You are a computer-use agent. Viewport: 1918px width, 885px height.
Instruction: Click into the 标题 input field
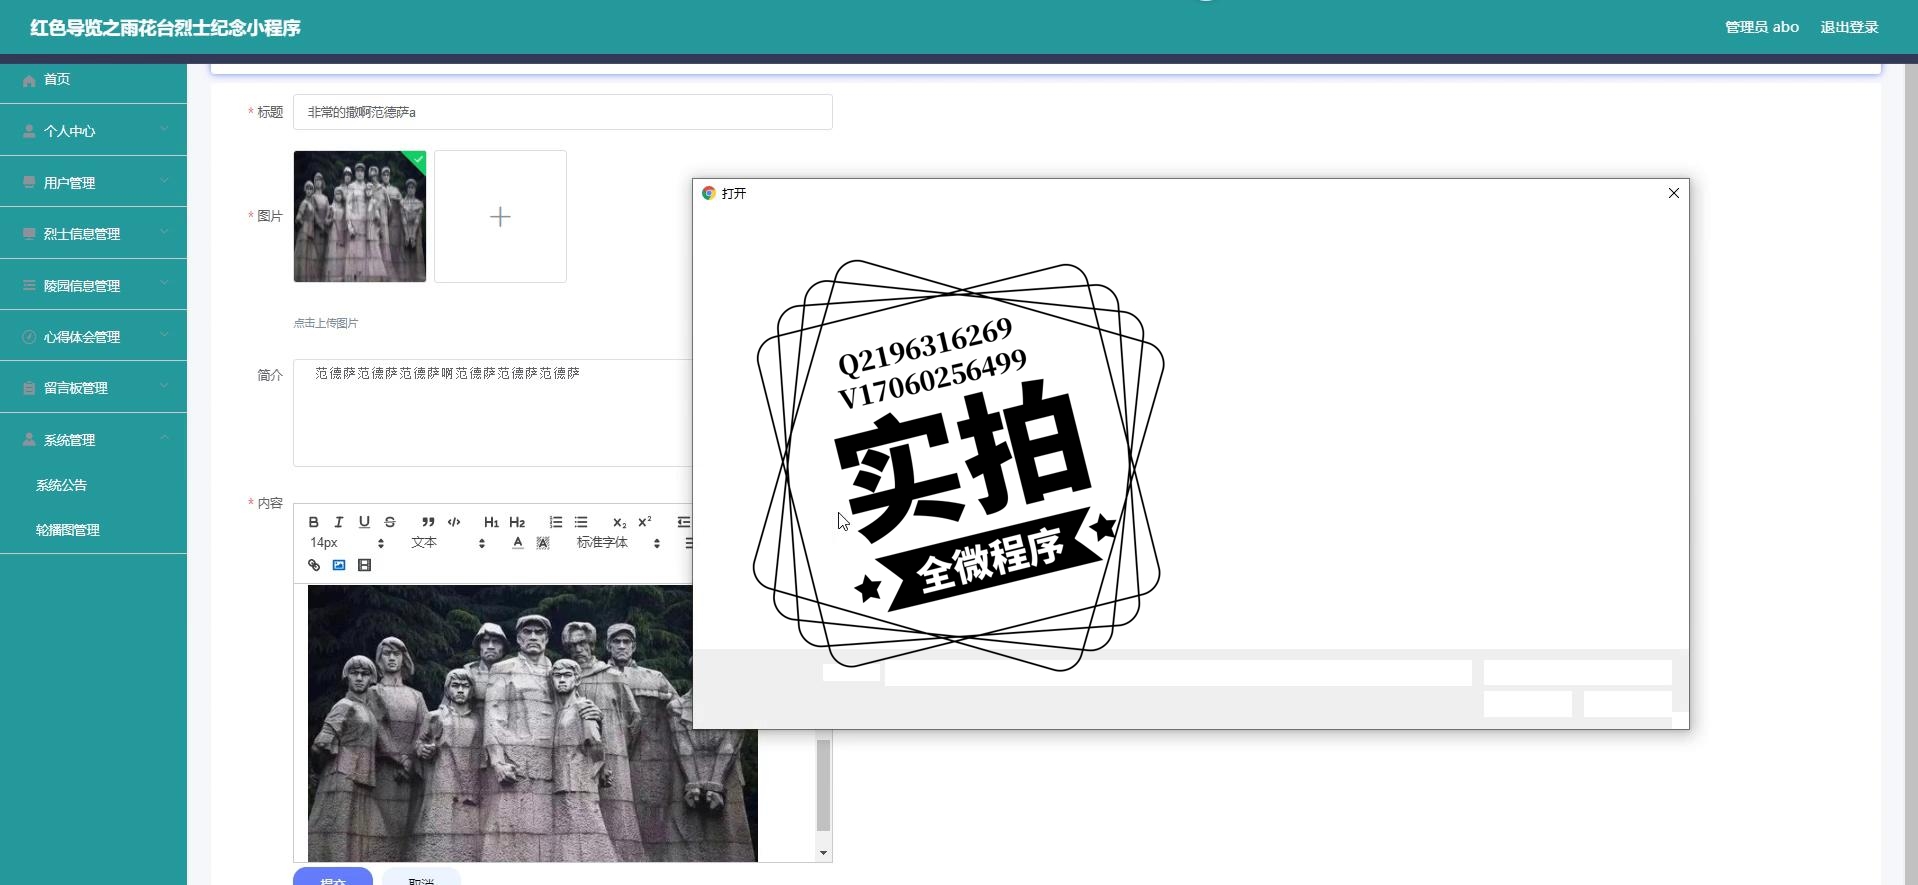[x=562, y=112]
